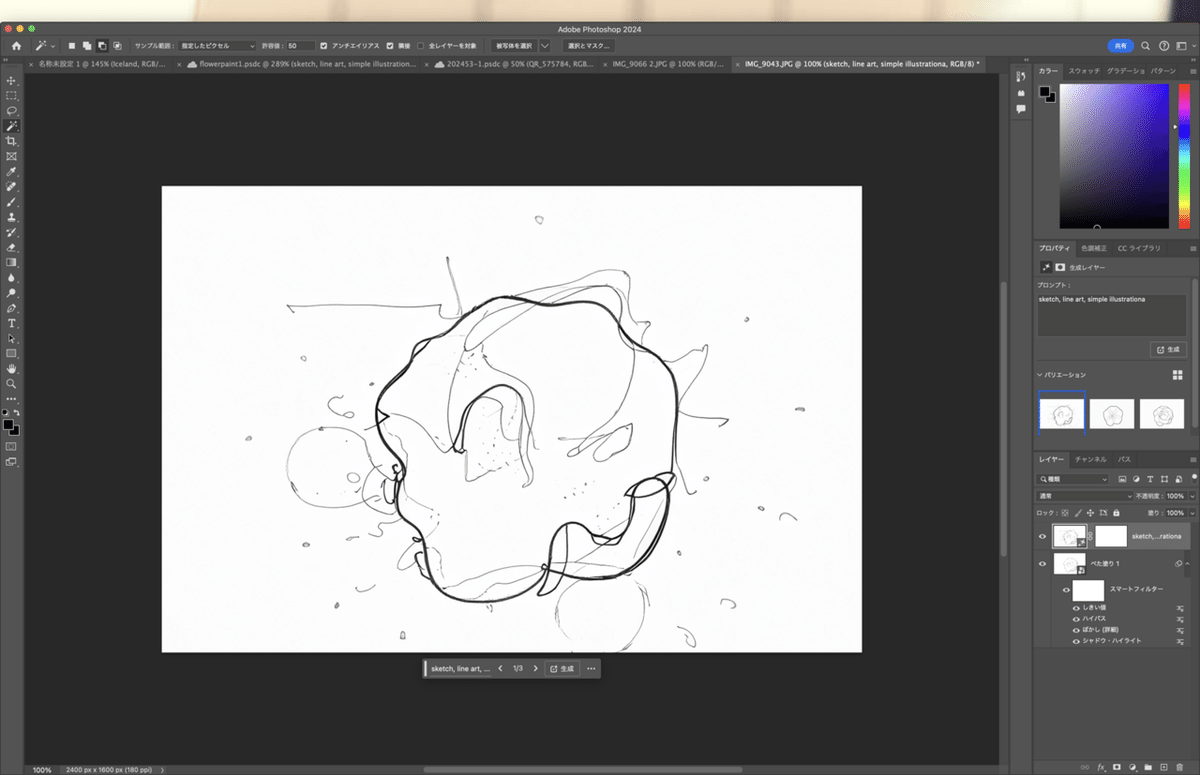The width and height of the screenshot is (1200, 775).
Task: Enable the 全レイヤーを対象 checkbox
Action: coord(420,46)
